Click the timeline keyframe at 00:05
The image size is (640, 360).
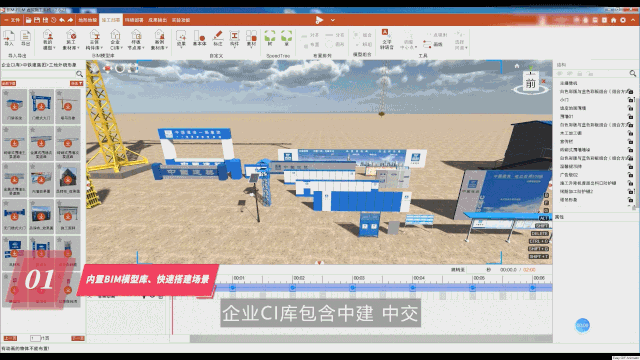pos(472,288)
